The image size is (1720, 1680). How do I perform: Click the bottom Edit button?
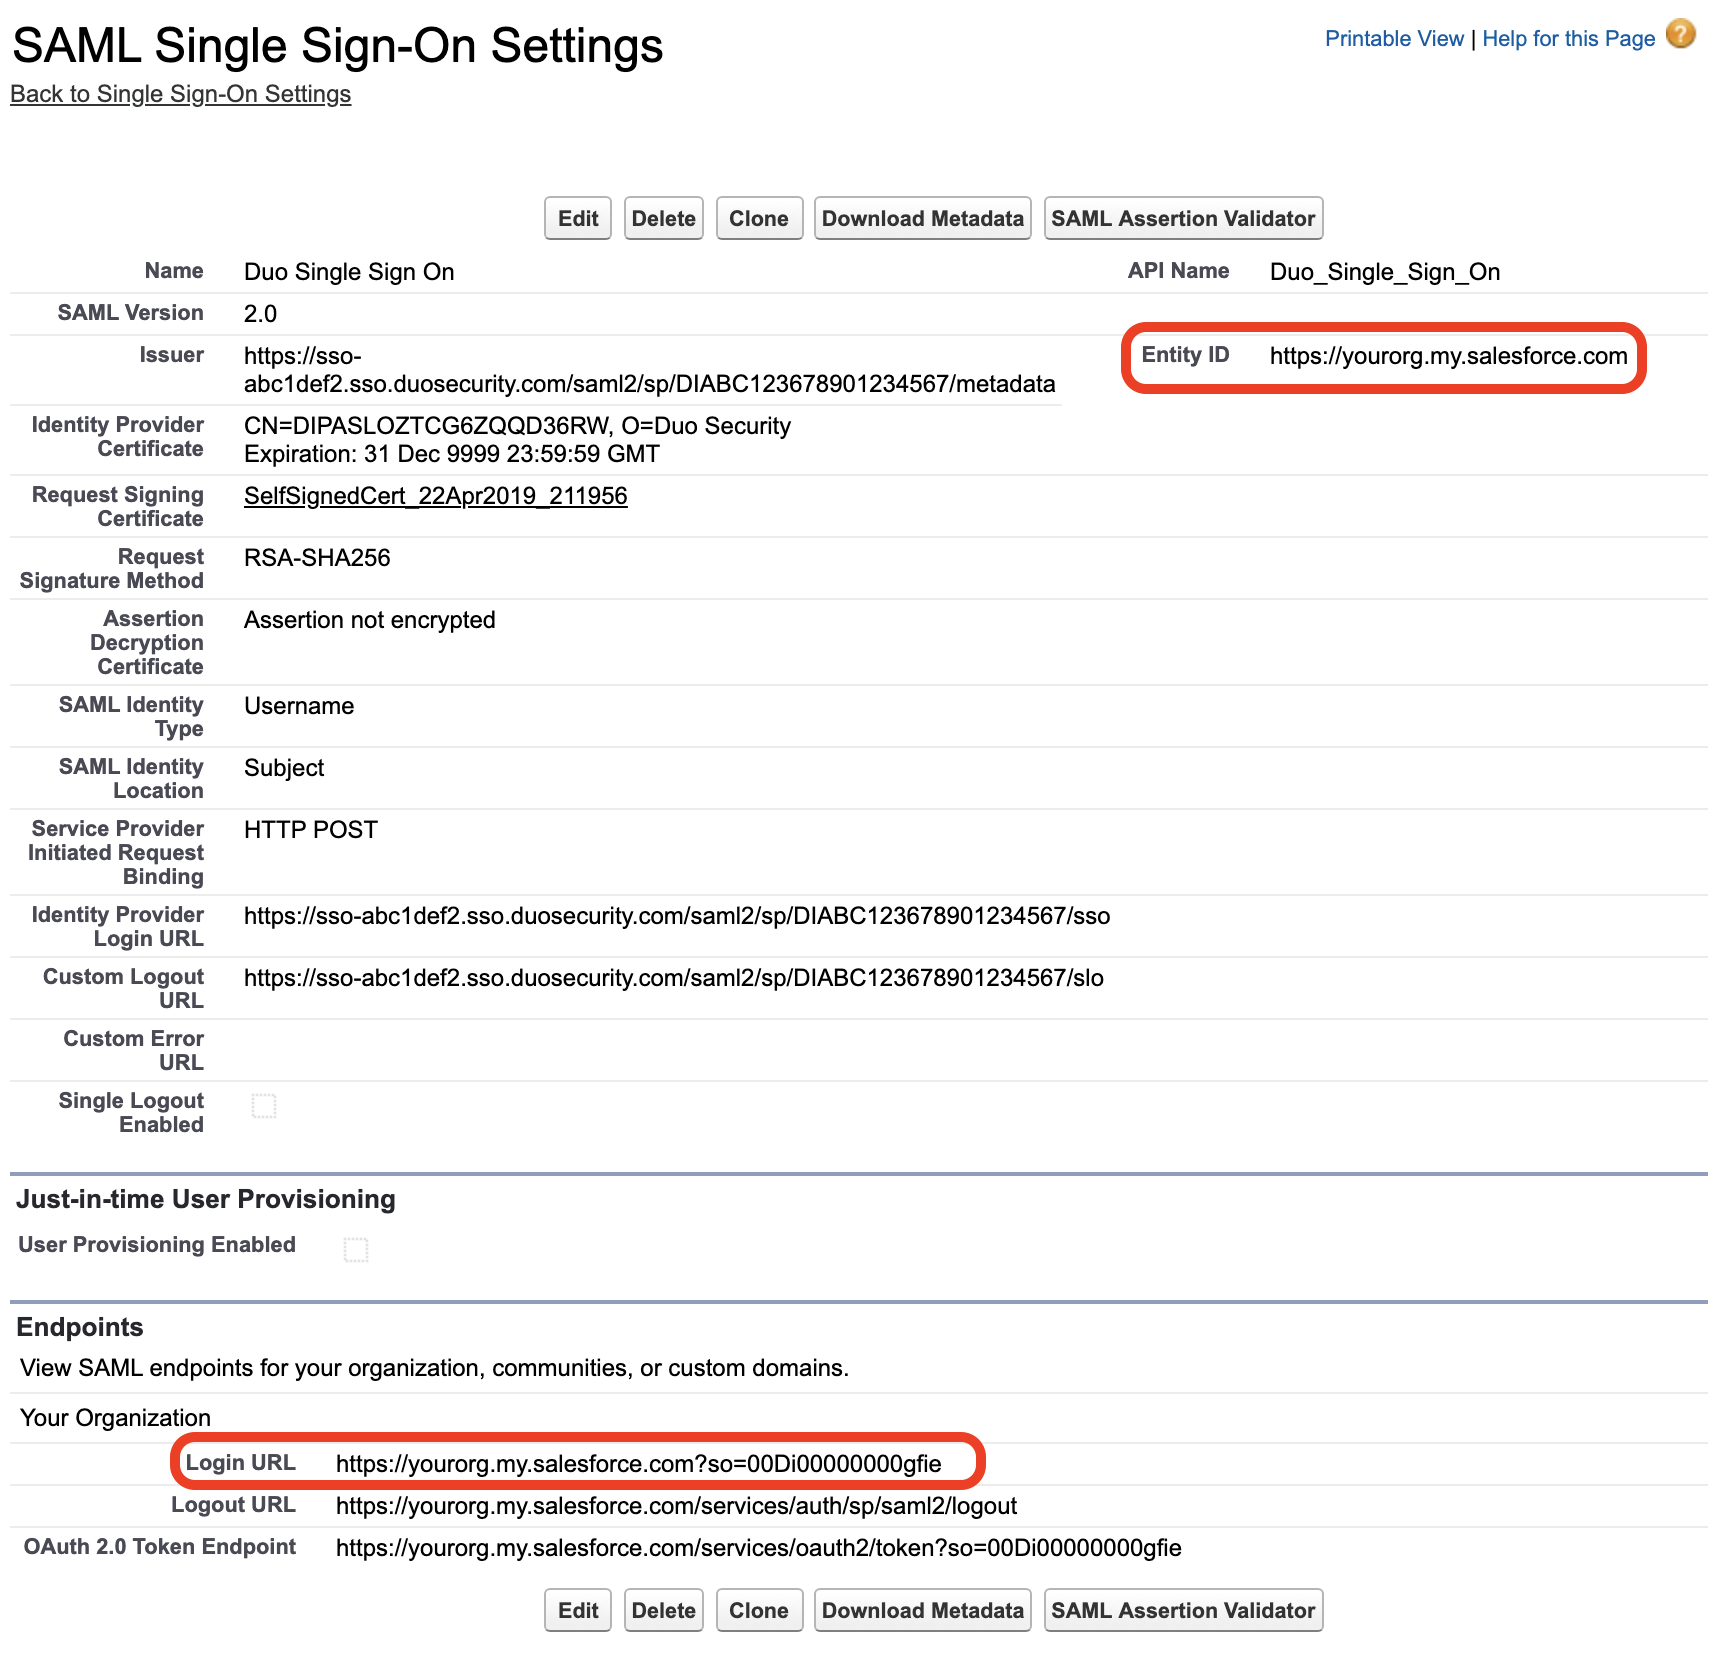pyautogui.click(x=577, y=1610)
